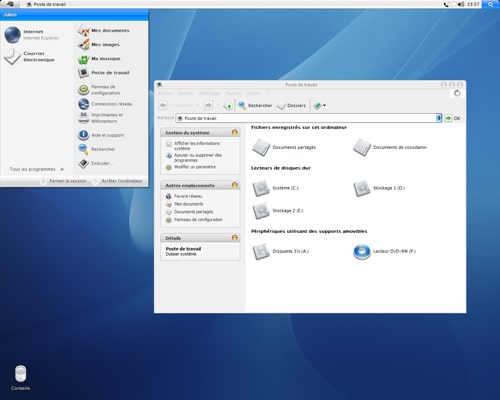Image resolution: width=500 pixels, height=400 pixels.
Task: Open the address bar dropdown arrow
Action: point(439,118)
